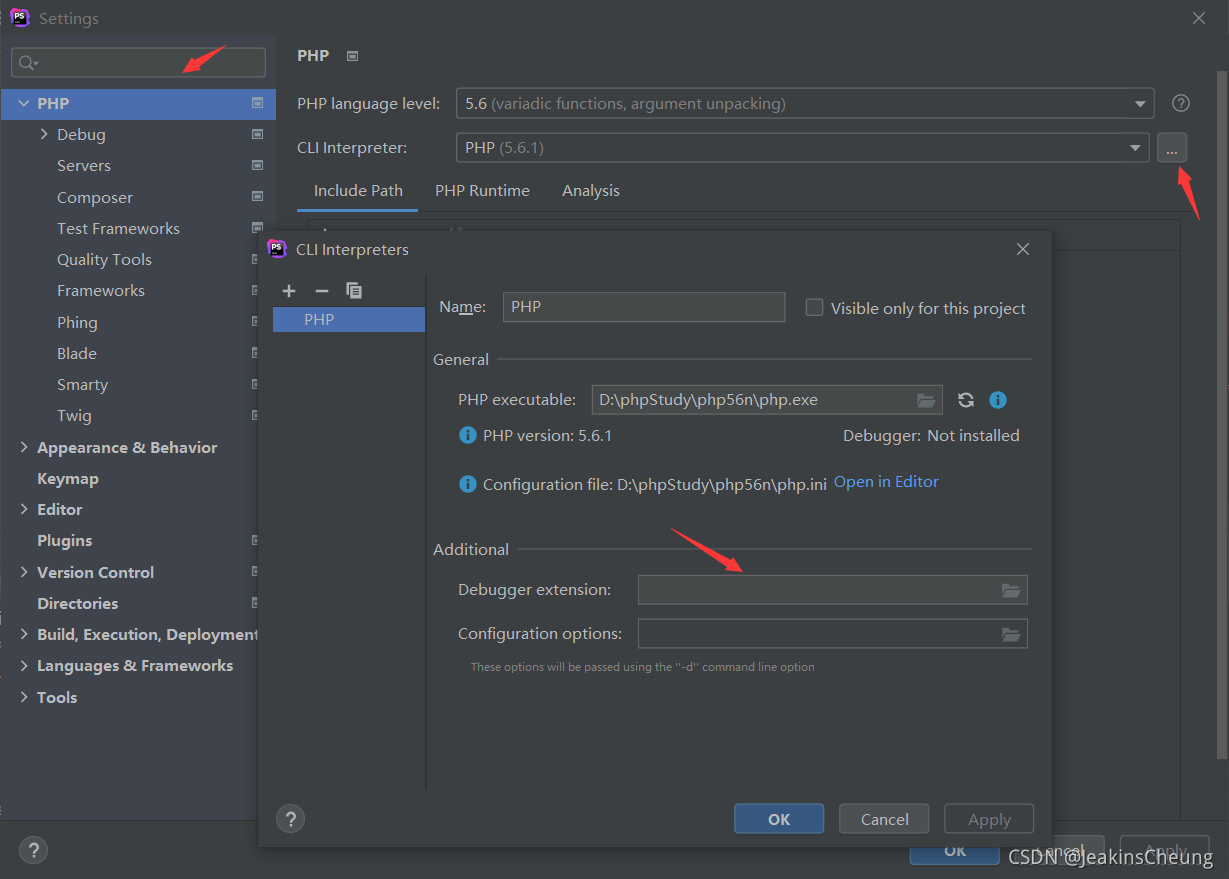Open Quality Tools settings
The height and width of the screenshot is (879, 1229).
click(104, 259)
